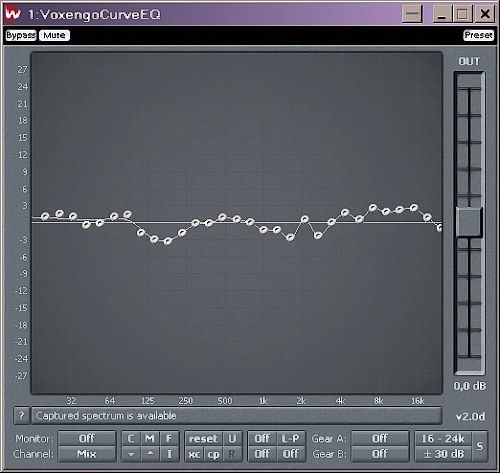Toggle the Off button left of L-P

[262, 438]
